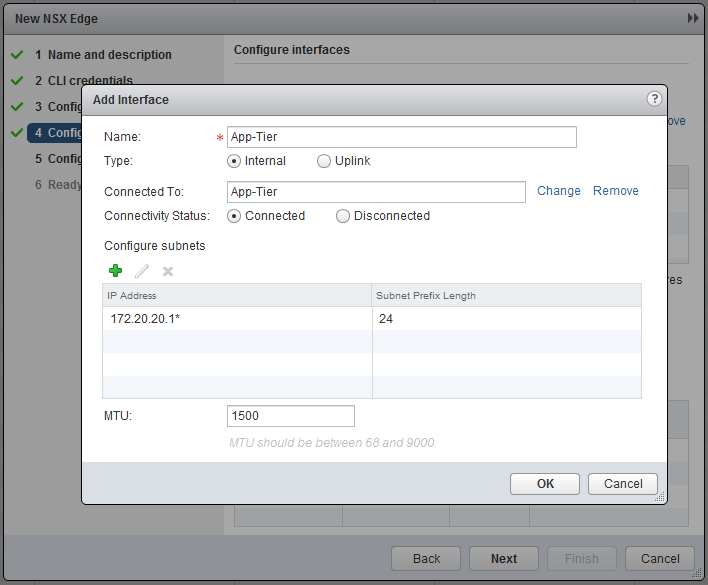Confirm the interface with OK
The width and height of the screenshot is (708, 585).
coord(545,484)
